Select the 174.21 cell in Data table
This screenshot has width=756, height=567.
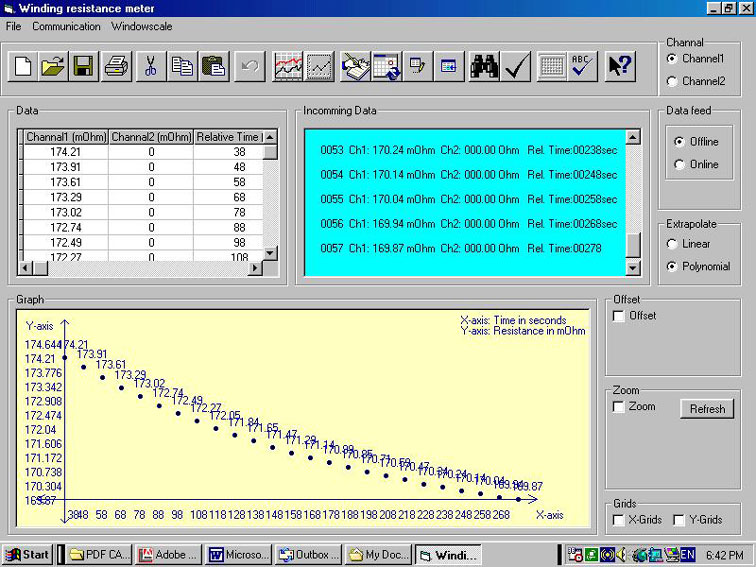(66, 152)
